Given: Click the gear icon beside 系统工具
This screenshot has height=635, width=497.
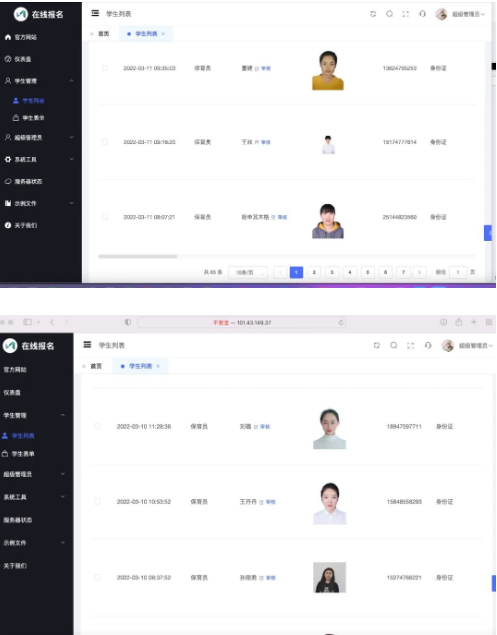Looking at the screenshot, I should click(x=8, y=160).
